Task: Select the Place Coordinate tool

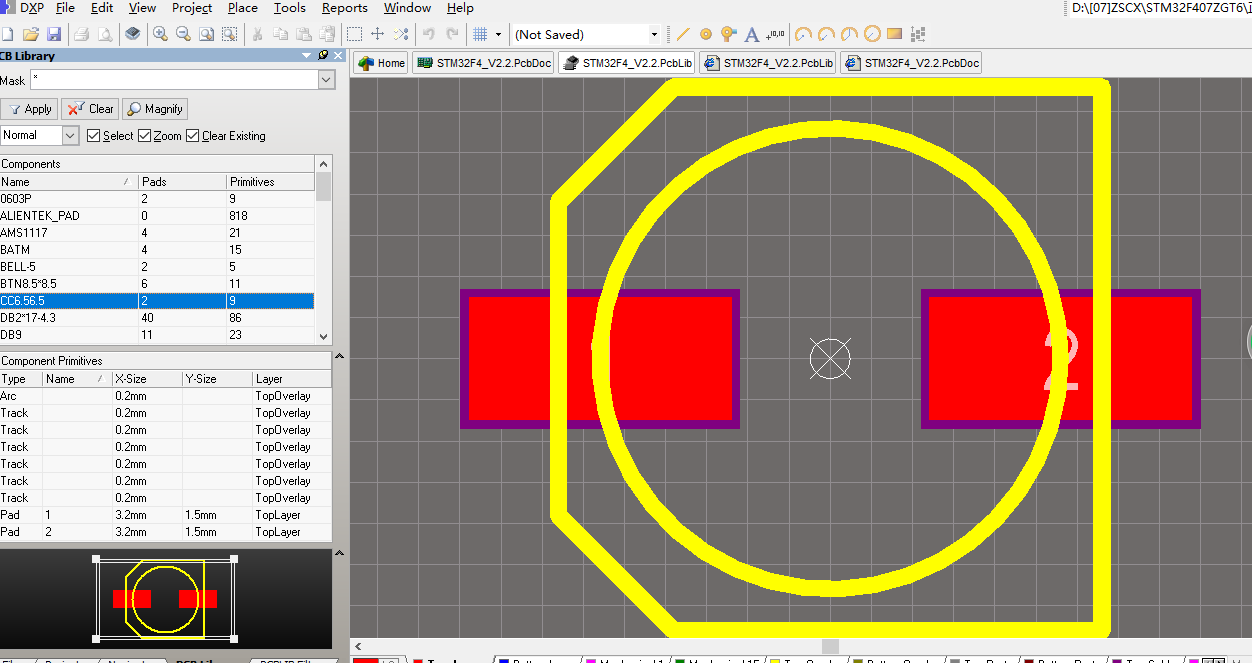Action: click(776, 34)
